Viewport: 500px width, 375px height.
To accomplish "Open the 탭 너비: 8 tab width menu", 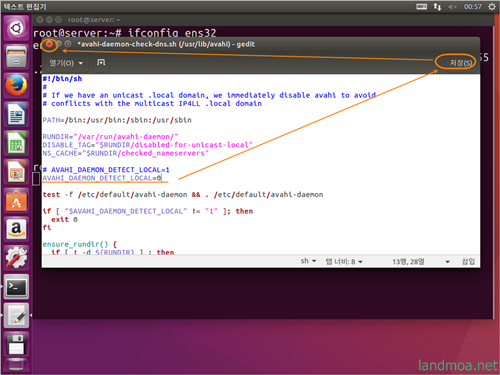I will tap(344, 261).
